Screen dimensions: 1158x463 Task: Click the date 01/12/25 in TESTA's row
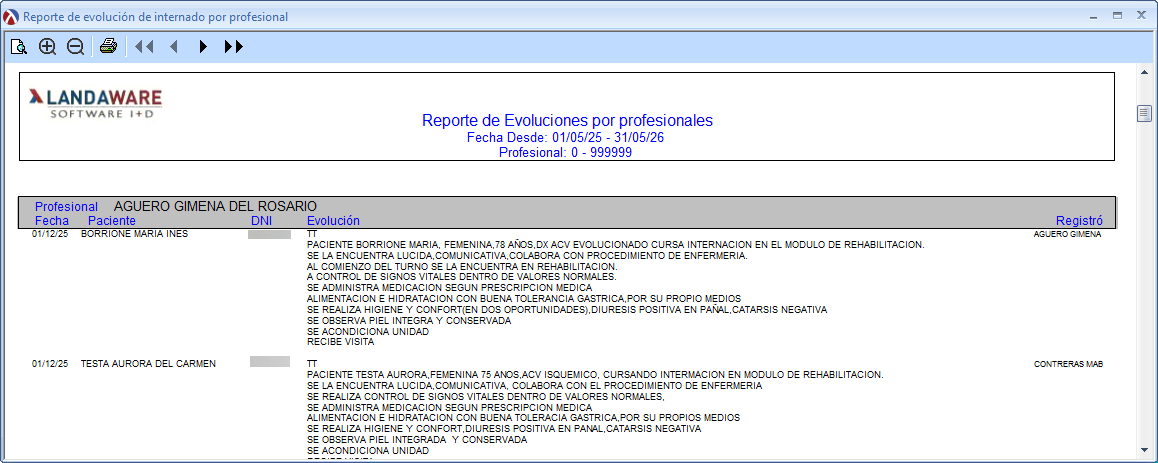pyautogui.click(x=50, y=364)
